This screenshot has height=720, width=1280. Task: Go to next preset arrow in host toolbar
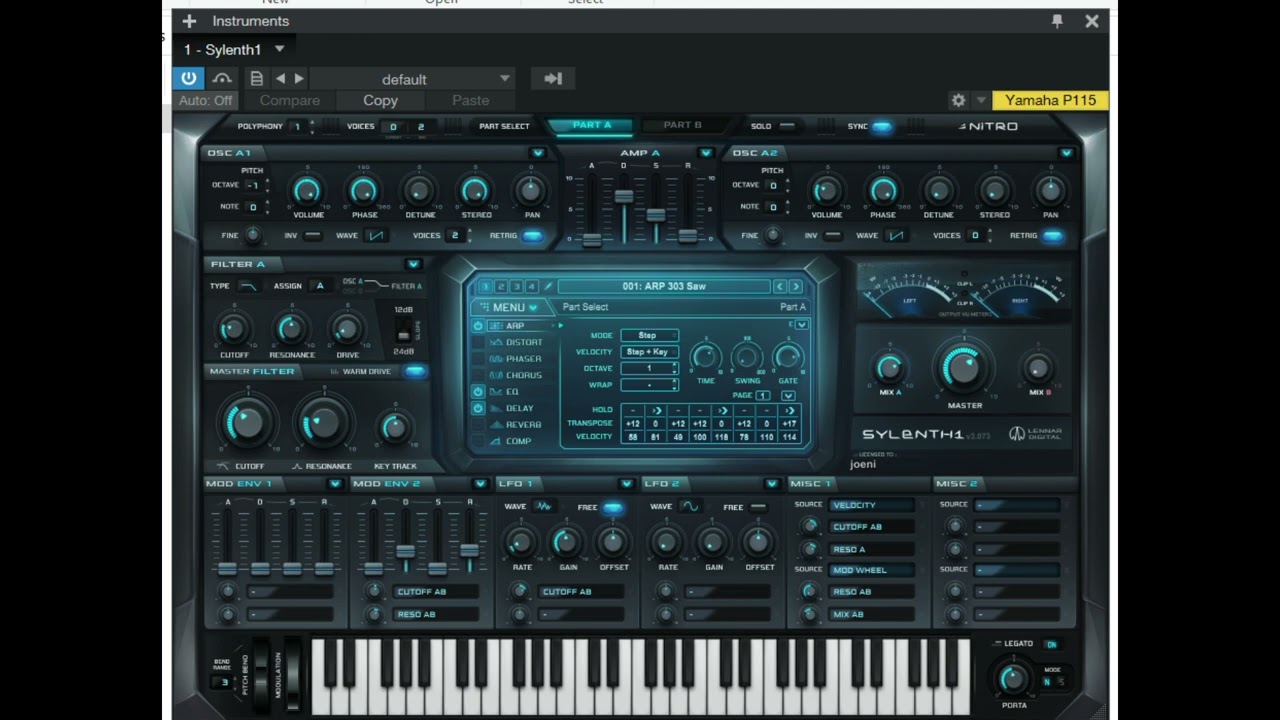tap(299, 78)
